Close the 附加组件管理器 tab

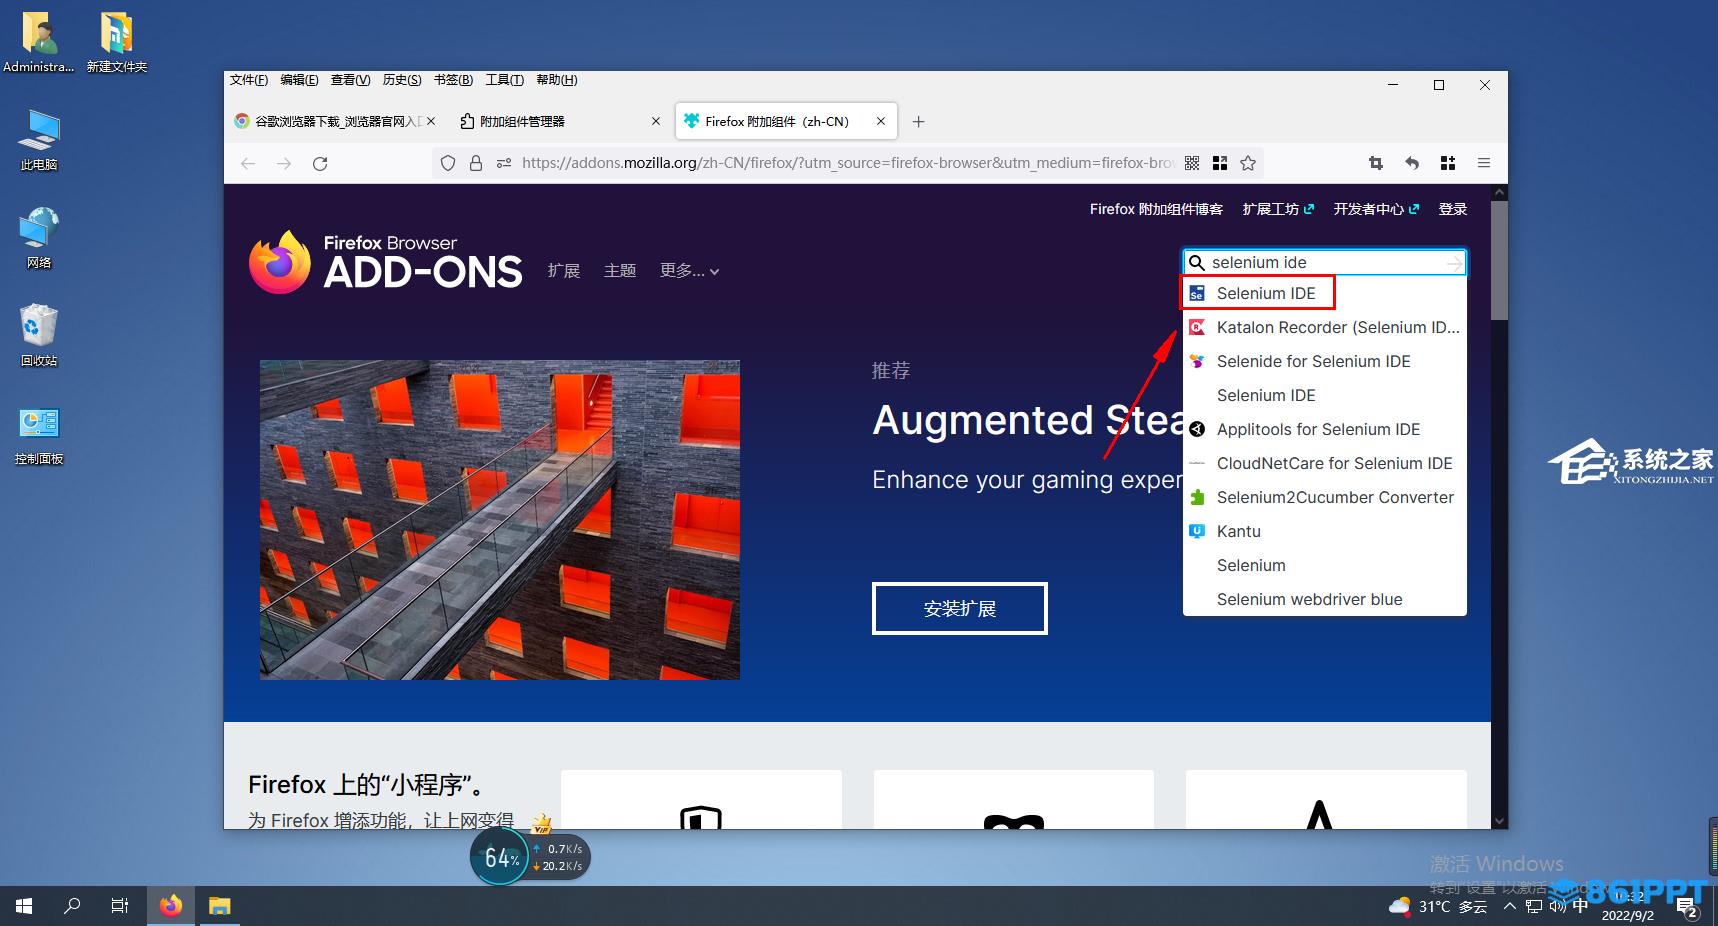[x=656, y=121]
